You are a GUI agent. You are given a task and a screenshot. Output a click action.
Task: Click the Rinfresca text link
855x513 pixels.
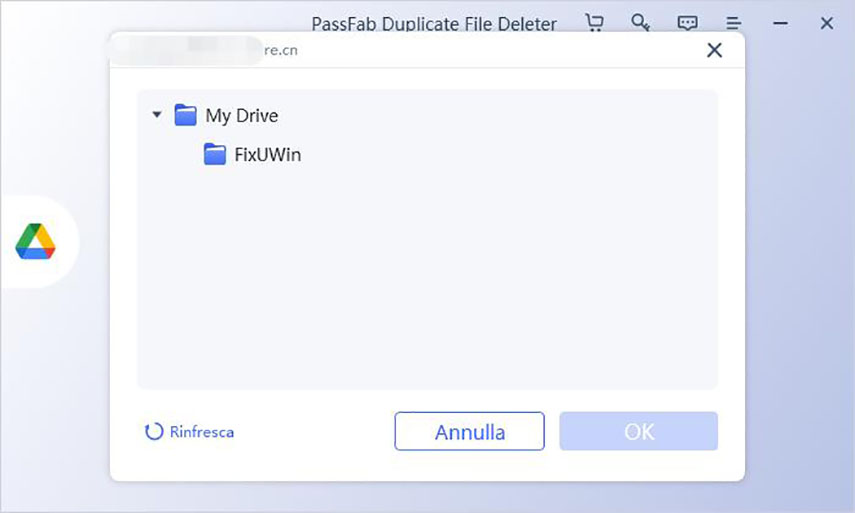[201, 432]
